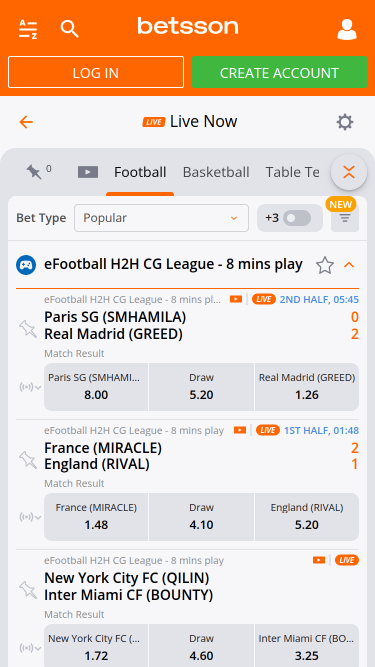Click the betsson logo

click(188, 26)
